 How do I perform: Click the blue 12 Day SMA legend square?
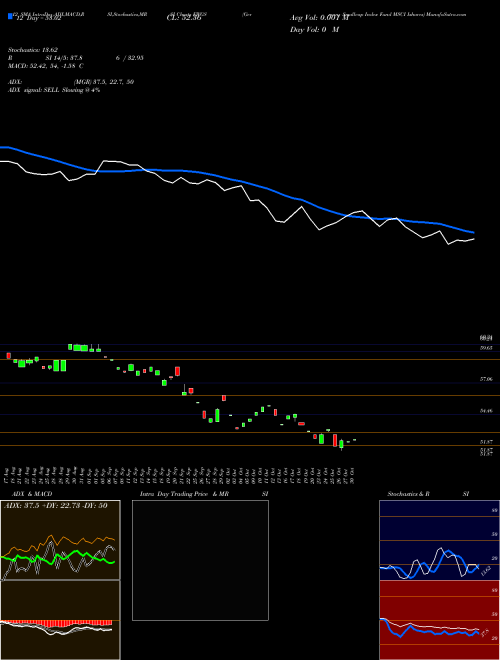click(10, 17)
